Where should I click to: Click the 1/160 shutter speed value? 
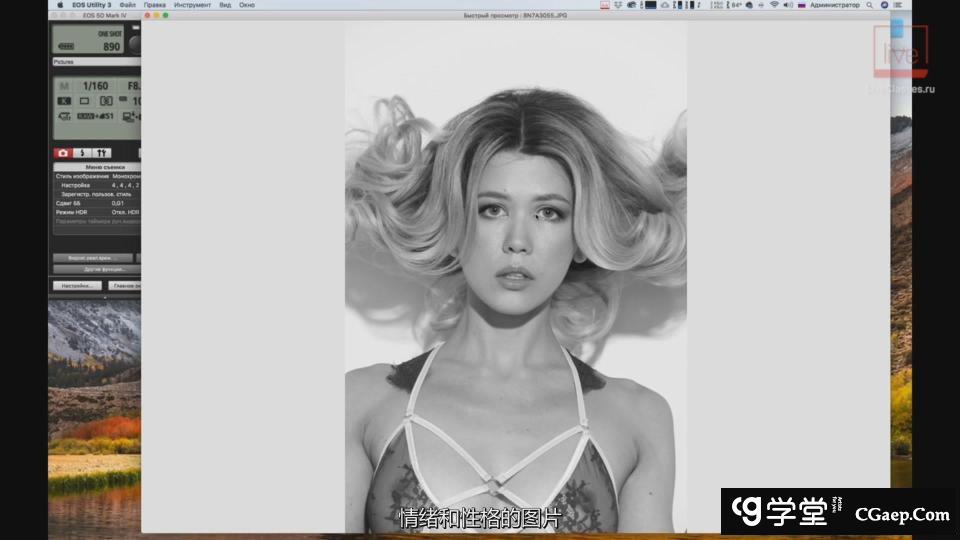pyautogui.click(x=96, y=86)
